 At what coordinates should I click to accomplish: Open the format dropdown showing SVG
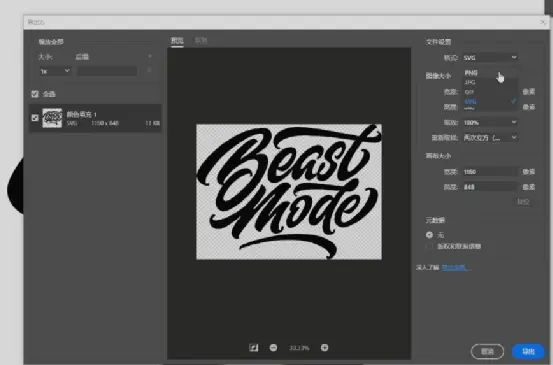point(490,57)
